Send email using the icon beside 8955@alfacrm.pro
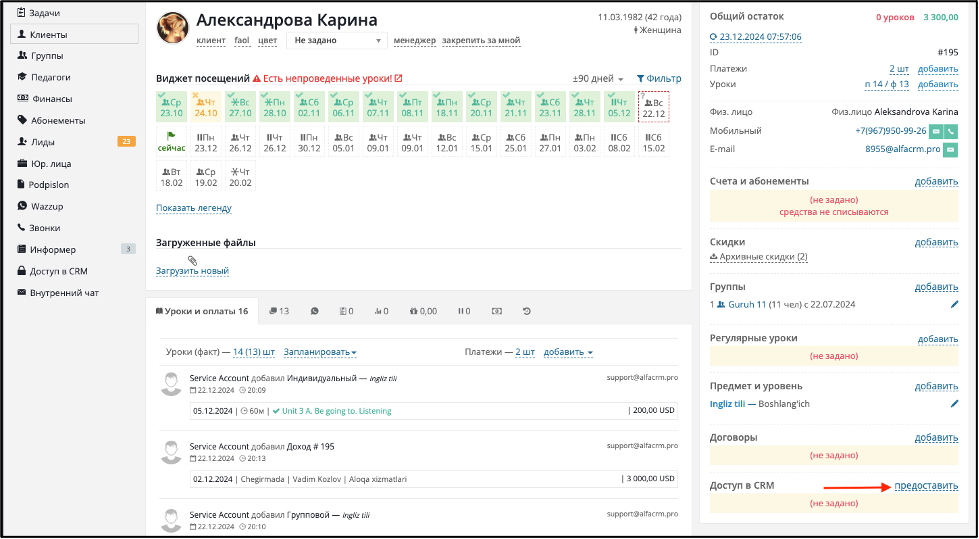This screenshot has width=979, height=539. pos(950,149)
